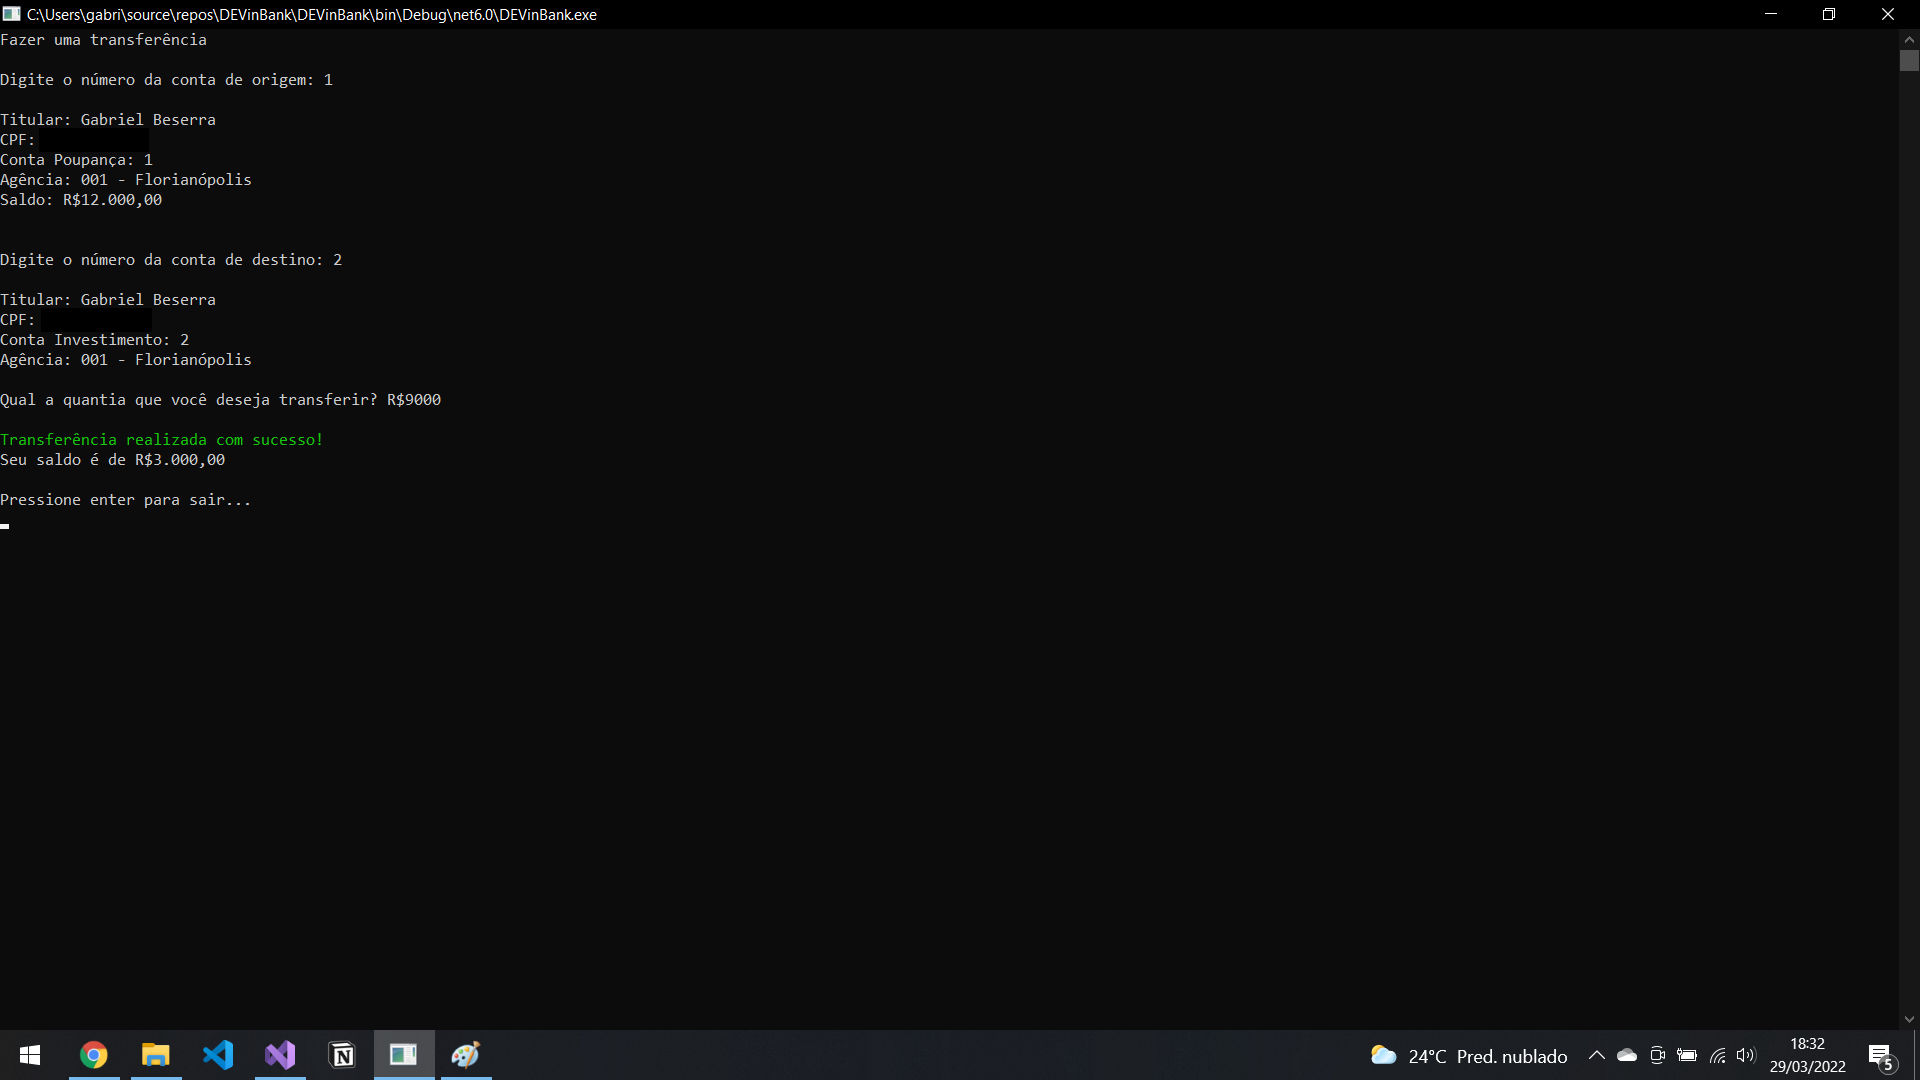
Task: Click the OneDrive icon in the system tray
Action: (x=1627, y=1055)
